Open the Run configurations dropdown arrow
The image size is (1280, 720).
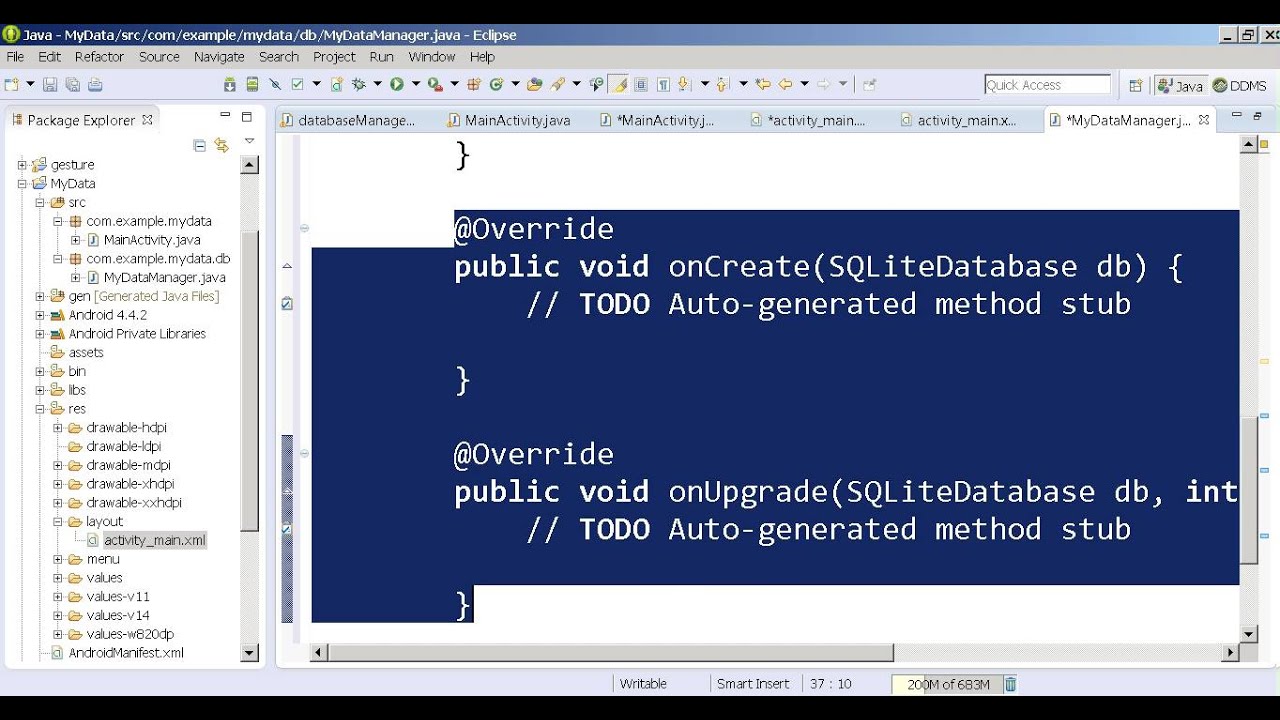[x=416, y=85]
